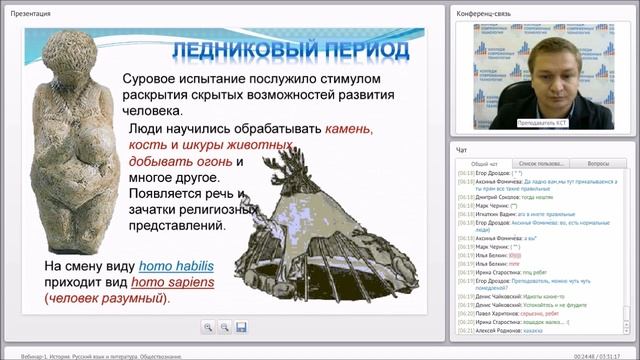Select Денис Чайковский's message 'Успокойтесь и не флудите'

(522, 305)
